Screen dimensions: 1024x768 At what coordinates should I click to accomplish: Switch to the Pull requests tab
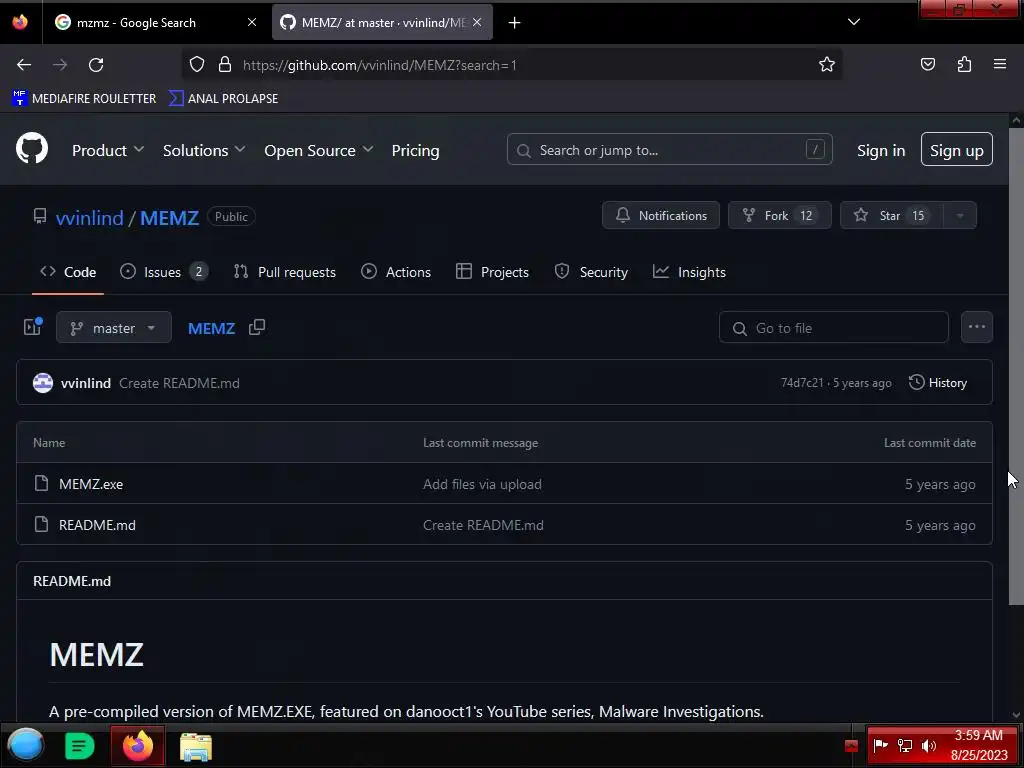285,272
